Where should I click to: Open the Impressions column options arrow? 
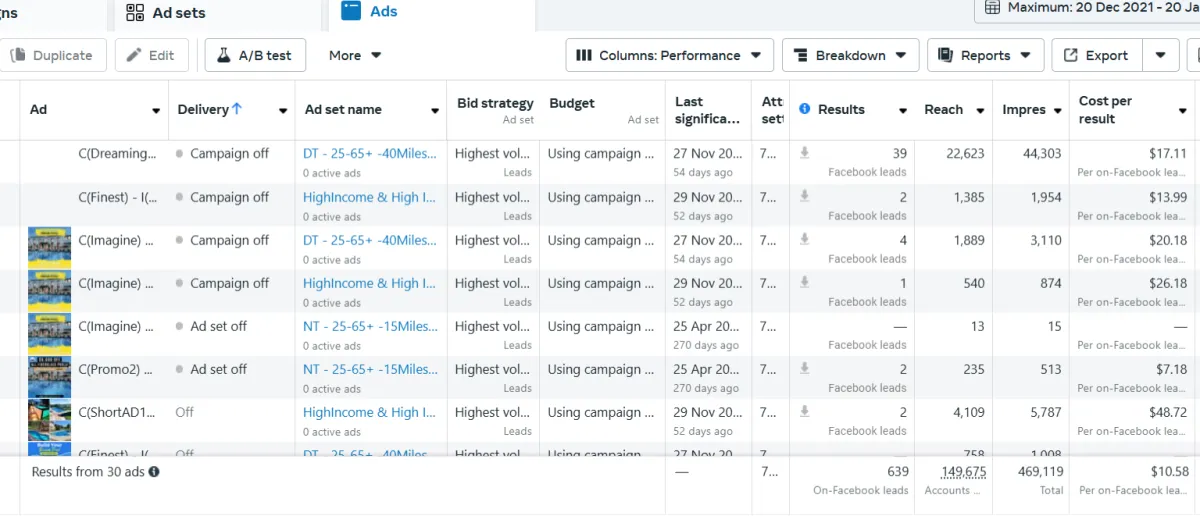(x=1058, y=111)
